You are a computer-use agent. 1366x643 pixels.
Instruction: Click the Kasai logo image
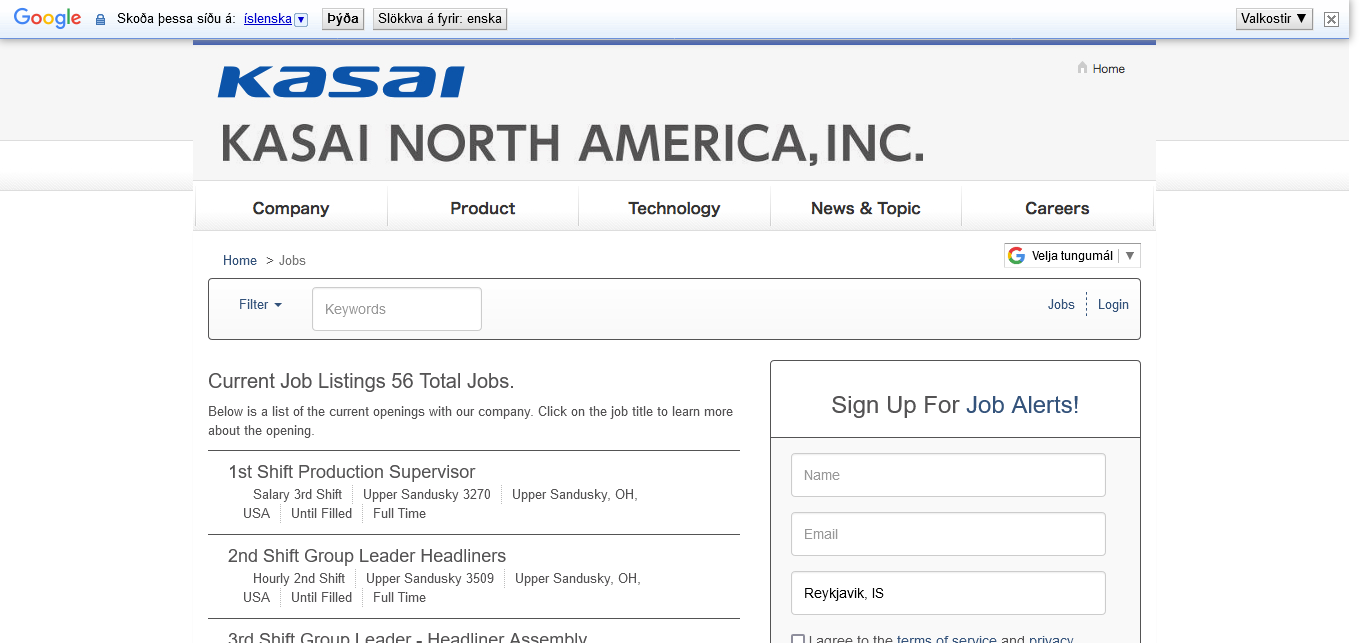coord(341,82)
